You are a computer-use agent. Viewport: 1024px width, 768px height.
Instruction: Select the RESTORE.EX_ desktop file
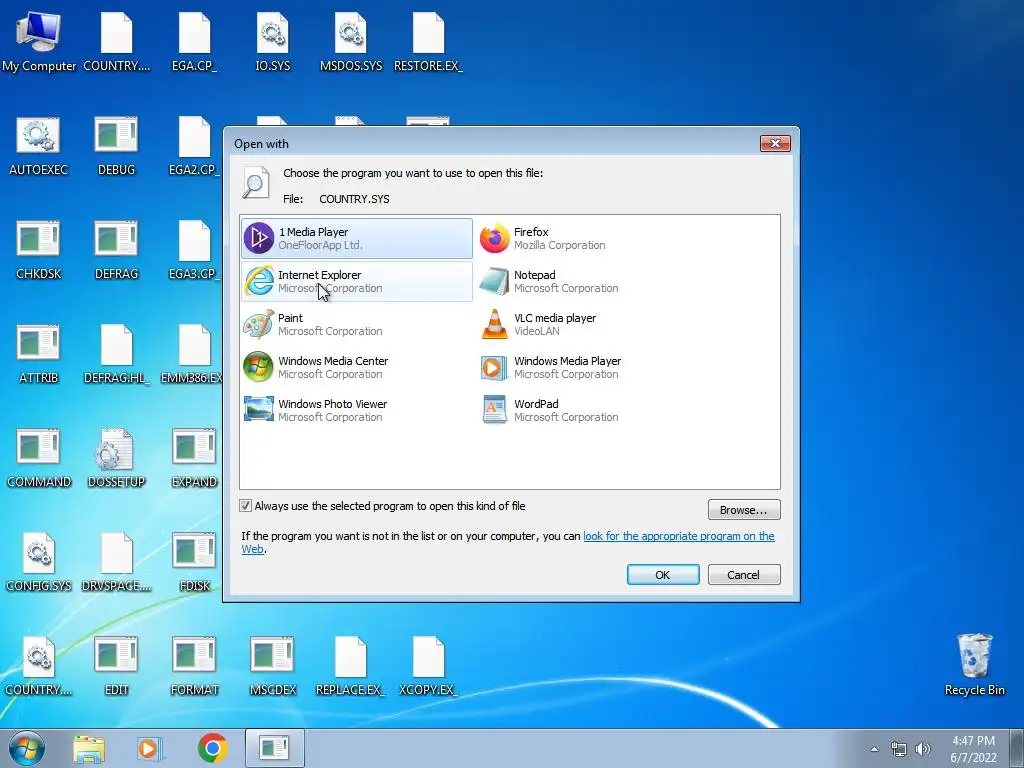click(x=428, y=41)
